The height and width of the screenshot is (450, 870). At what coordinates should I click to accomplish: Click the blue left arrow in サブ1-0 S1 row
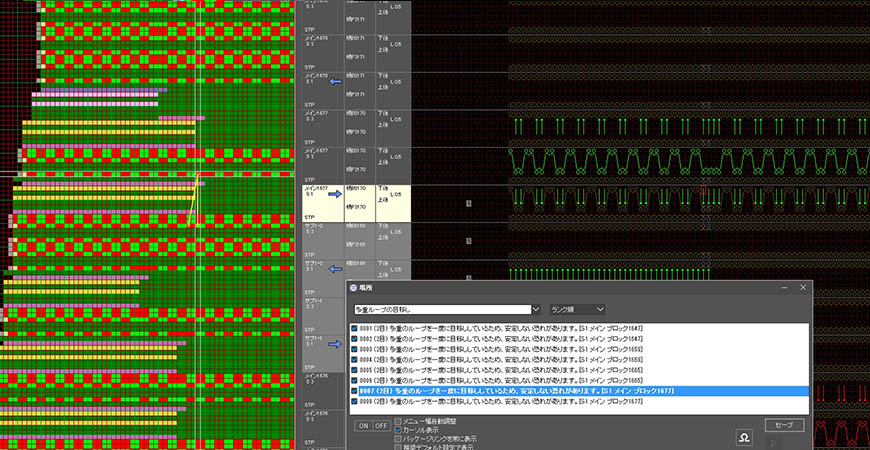click(x=336, y=269)
